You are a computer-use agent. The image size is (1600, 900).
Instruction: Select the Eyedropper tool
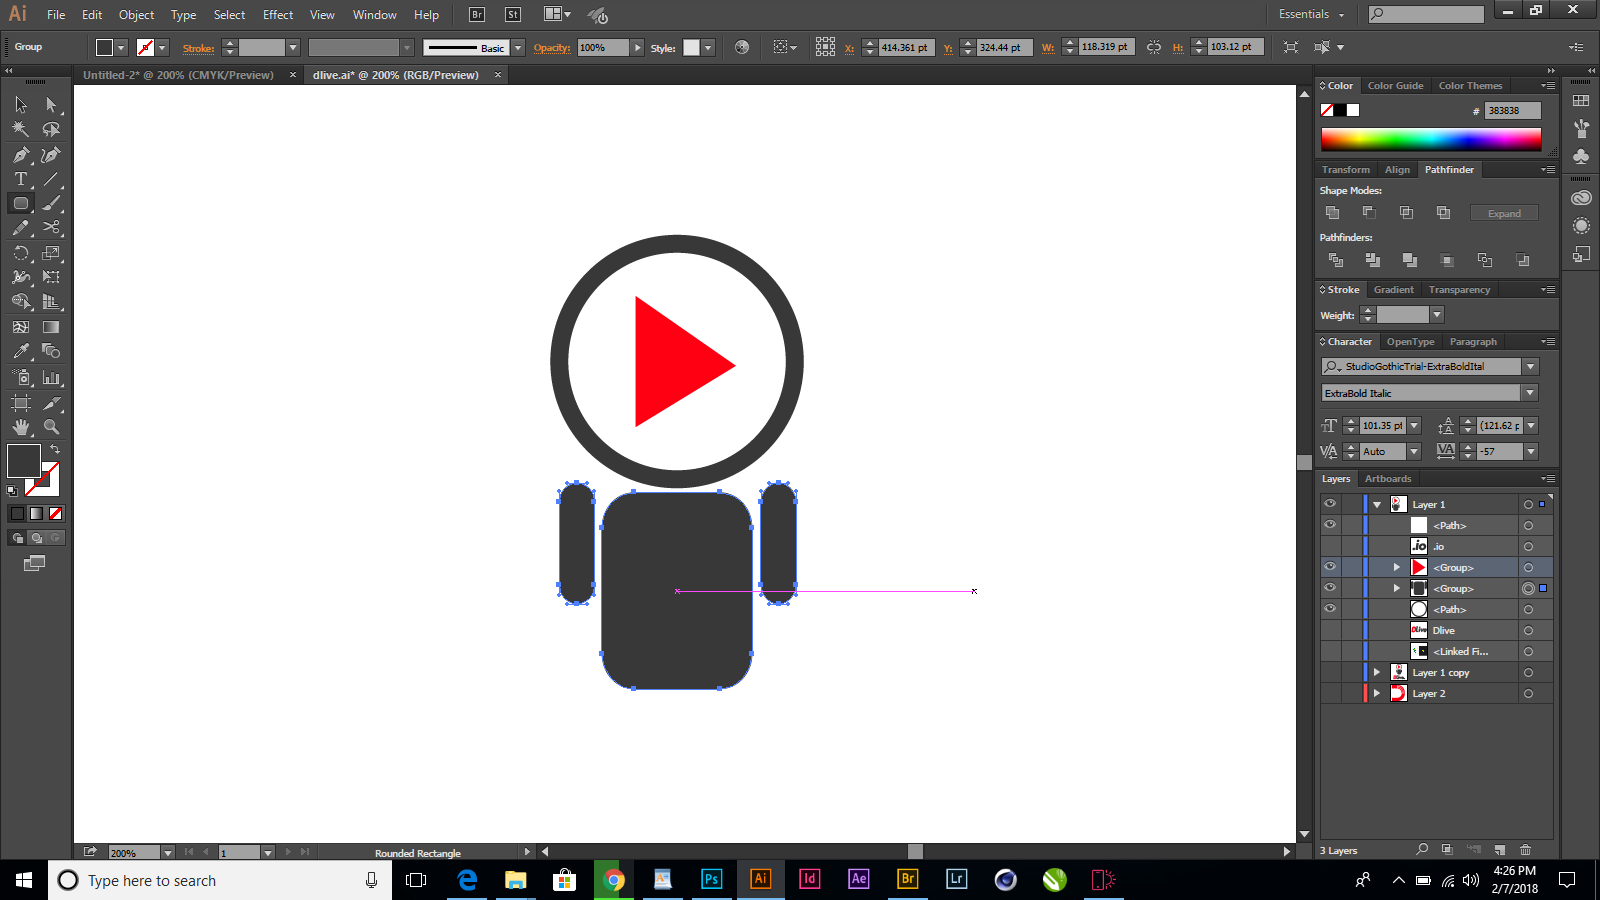pyautogui.click(x=20, y=351)
